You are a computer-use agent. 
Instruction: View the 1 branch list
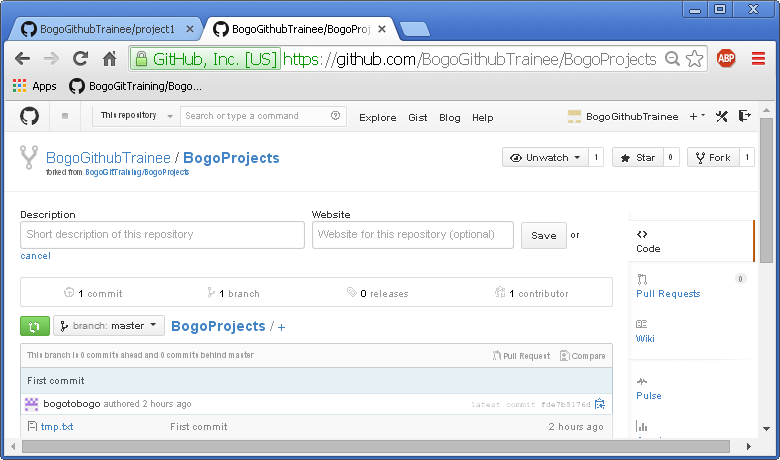pyautogui.click(x=233, y=293)
